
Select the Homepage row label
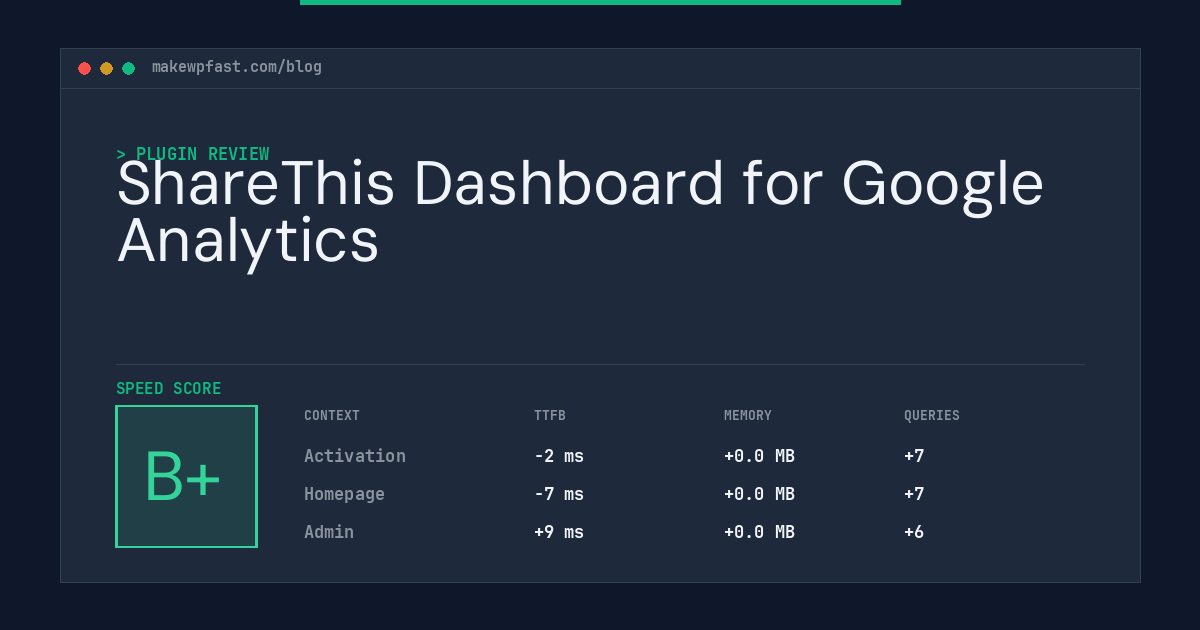coord(344,494)
